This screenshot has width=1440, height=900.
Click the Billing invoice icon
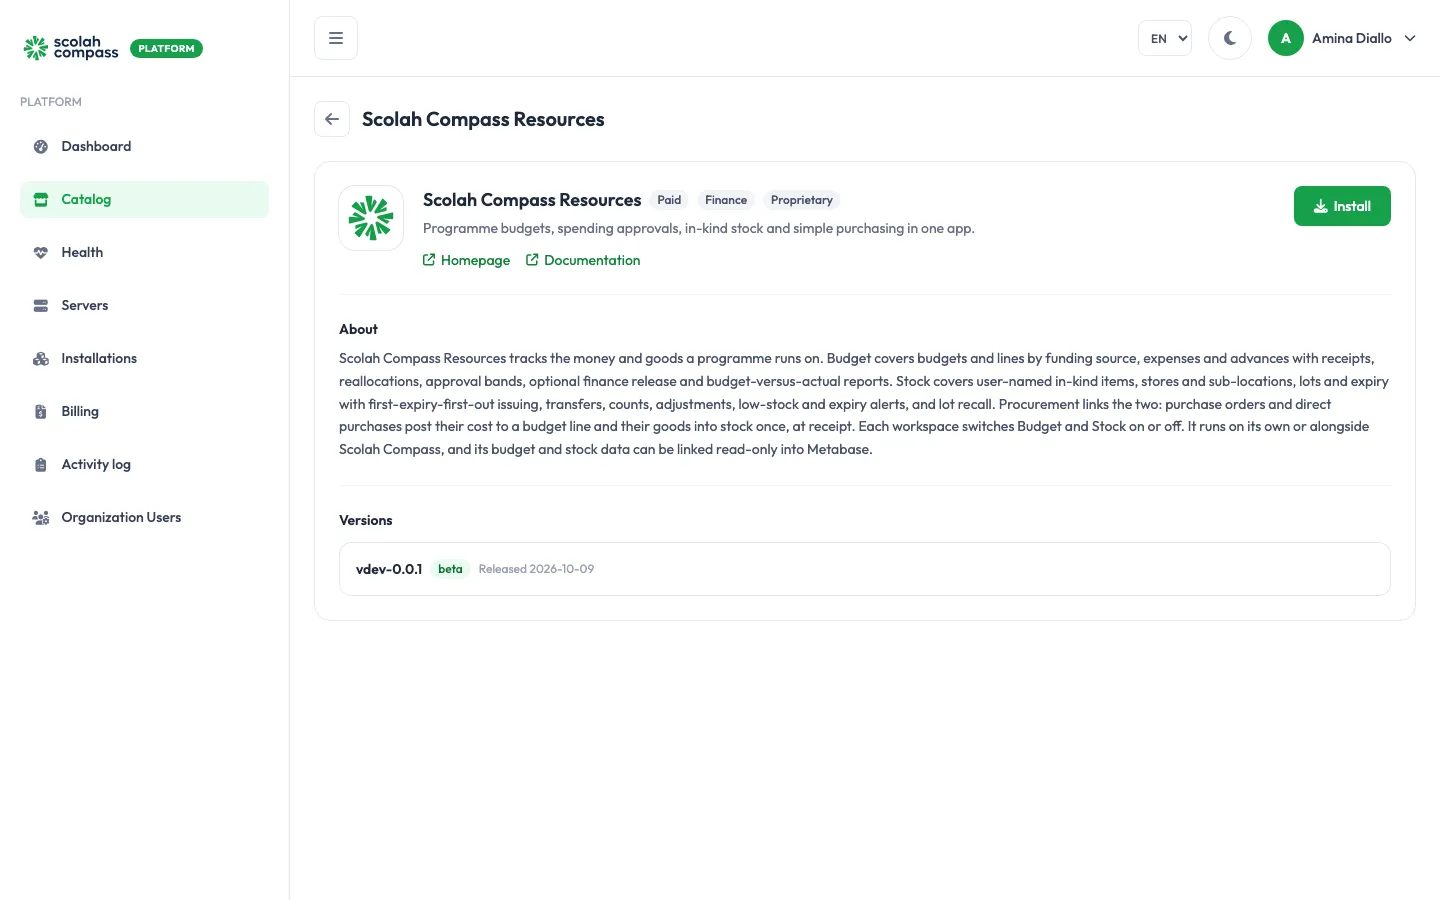(x=41, y=411)
